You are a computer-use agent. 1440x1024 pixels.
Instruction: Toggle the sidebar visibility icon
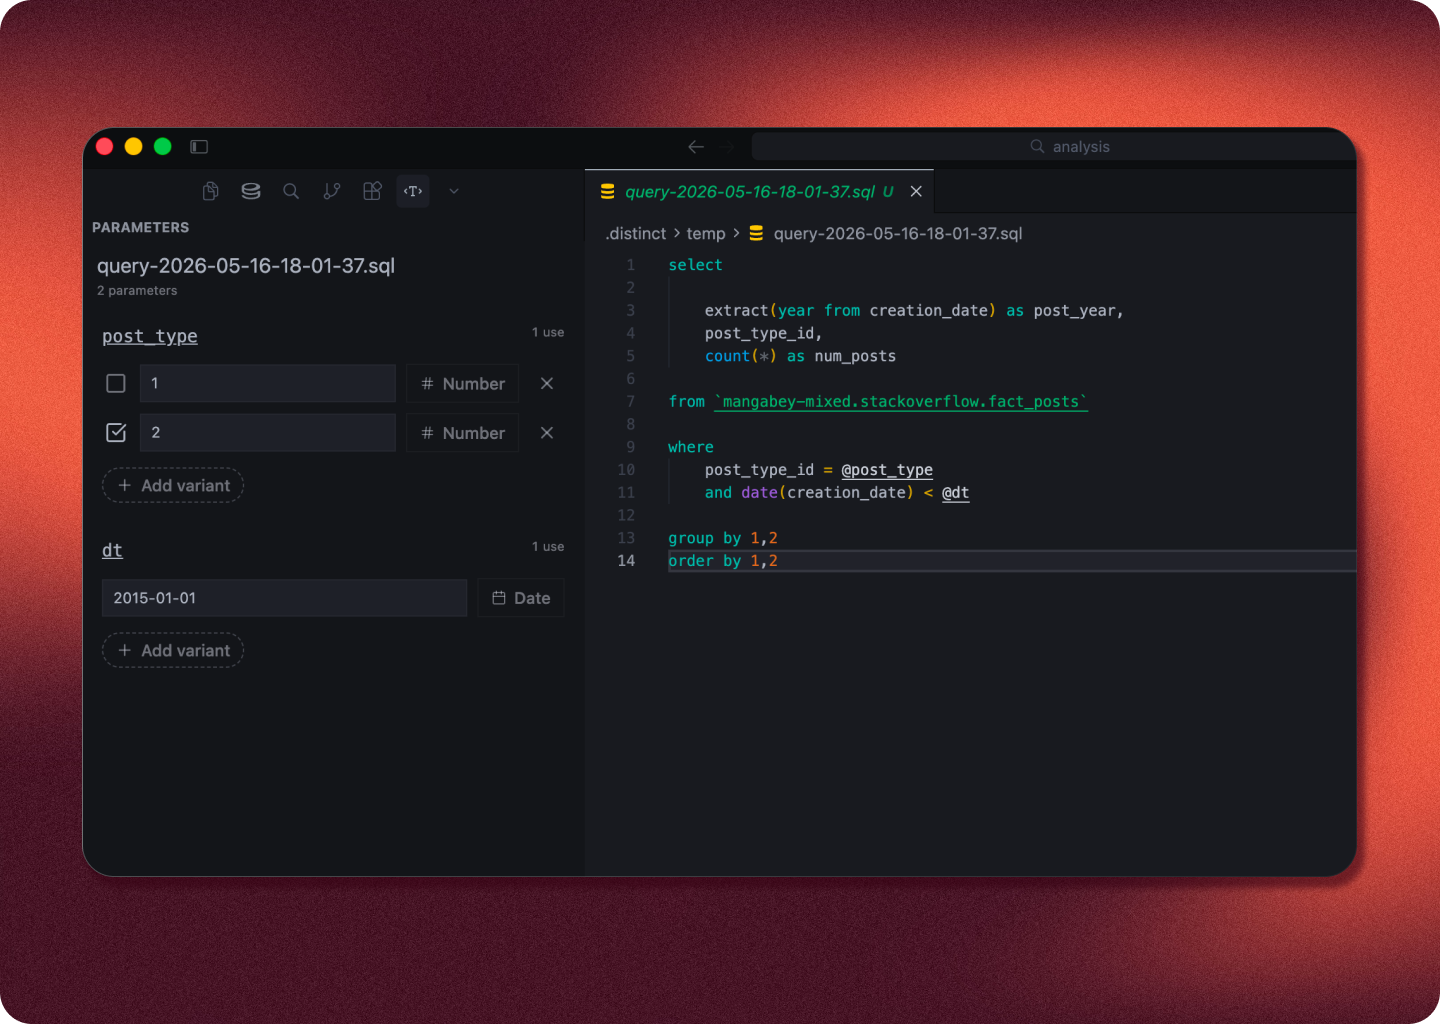click(199, 147)
